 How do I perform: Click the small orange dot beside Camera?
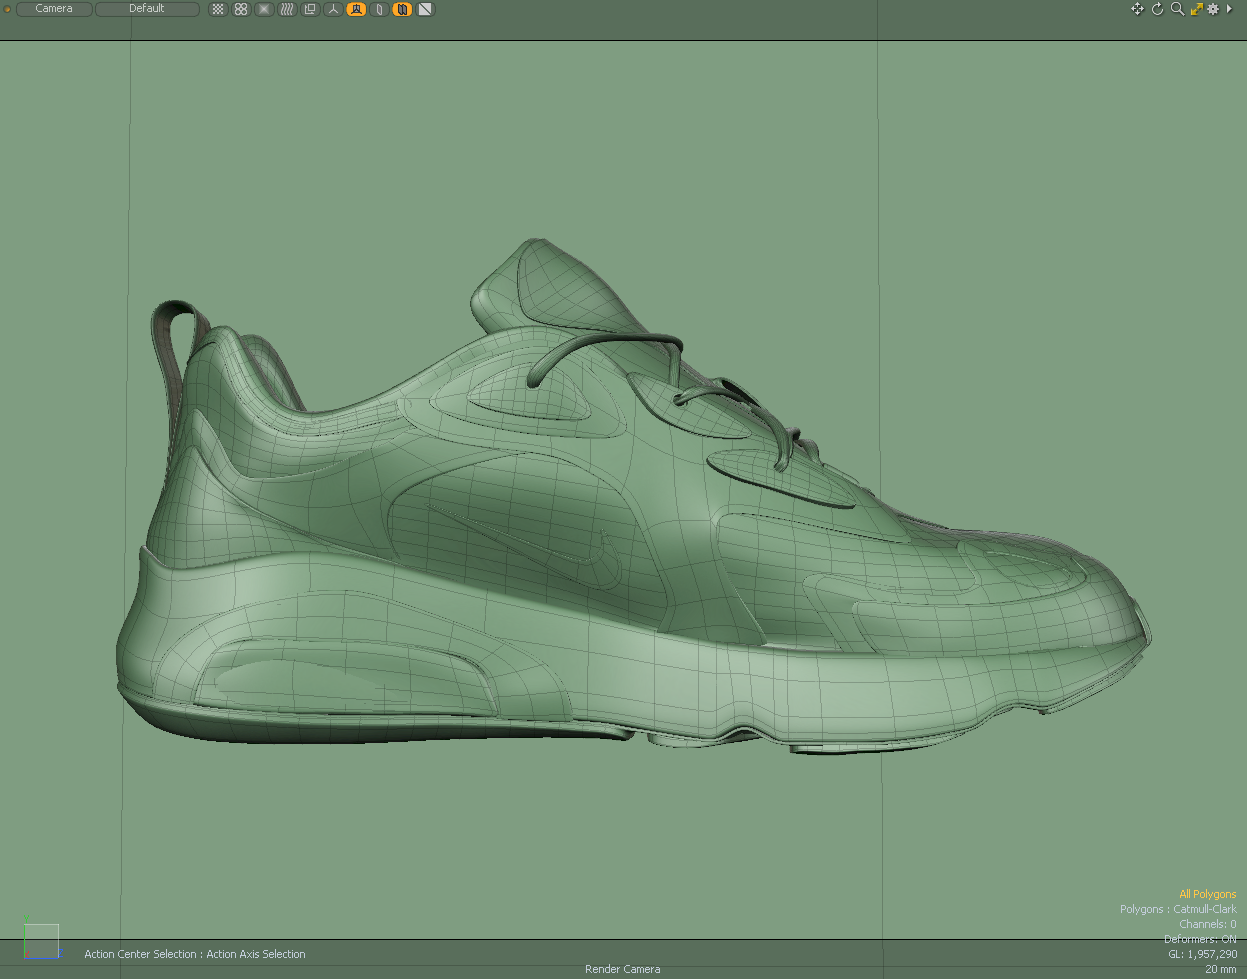7,9
